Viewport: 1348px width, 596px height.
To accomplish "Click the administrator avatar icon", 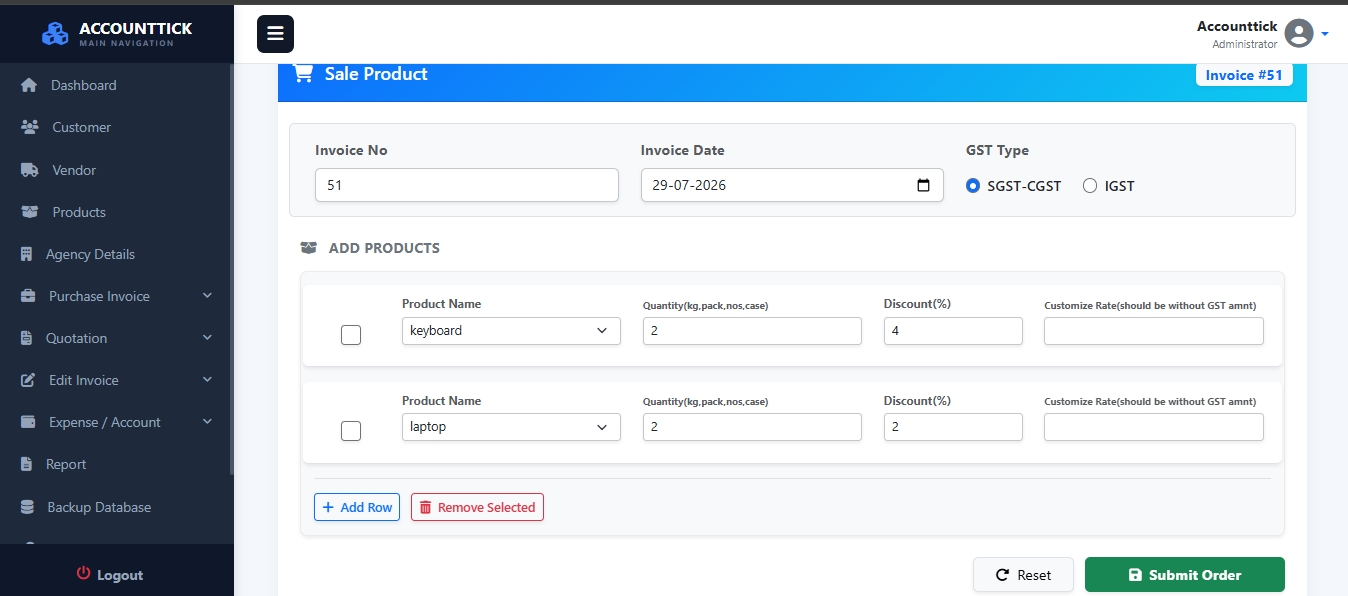I will point(1299,33).
